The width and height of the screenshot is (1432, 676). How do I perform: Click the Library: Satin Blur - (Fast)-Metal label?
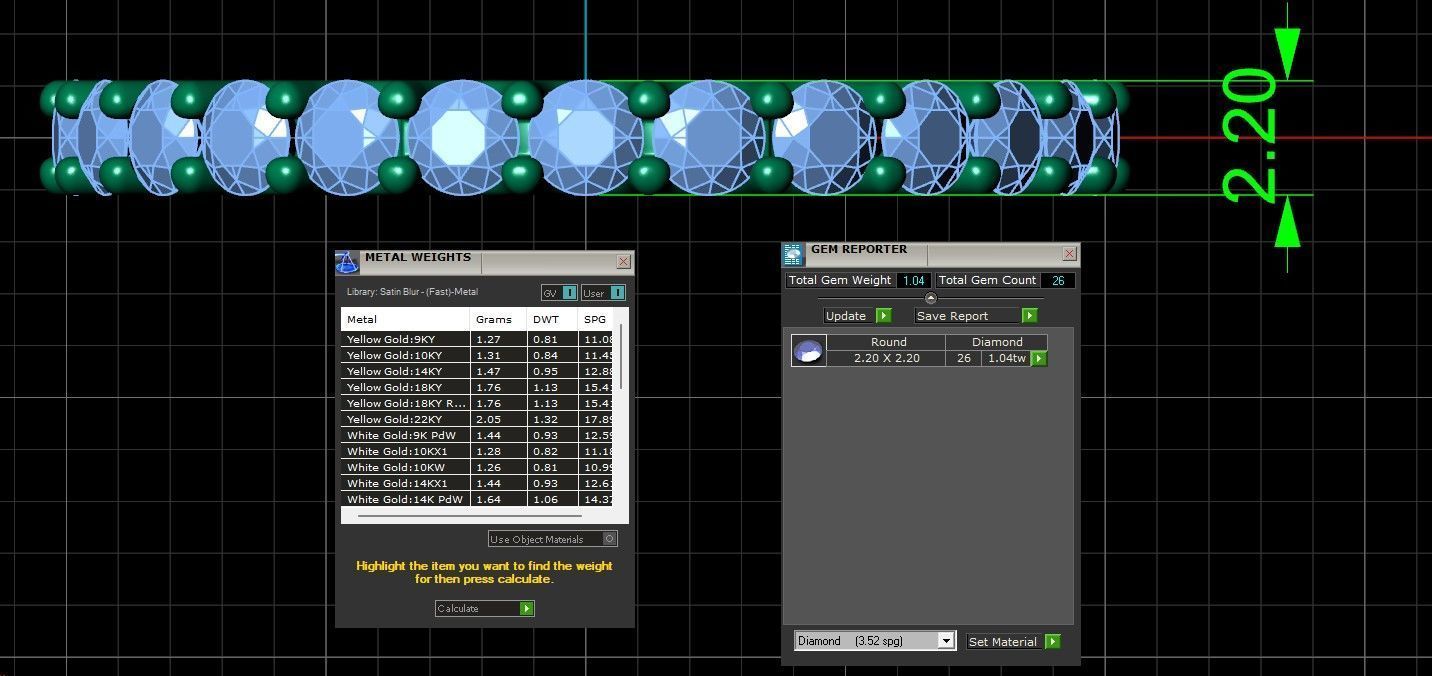pos(412,292)
